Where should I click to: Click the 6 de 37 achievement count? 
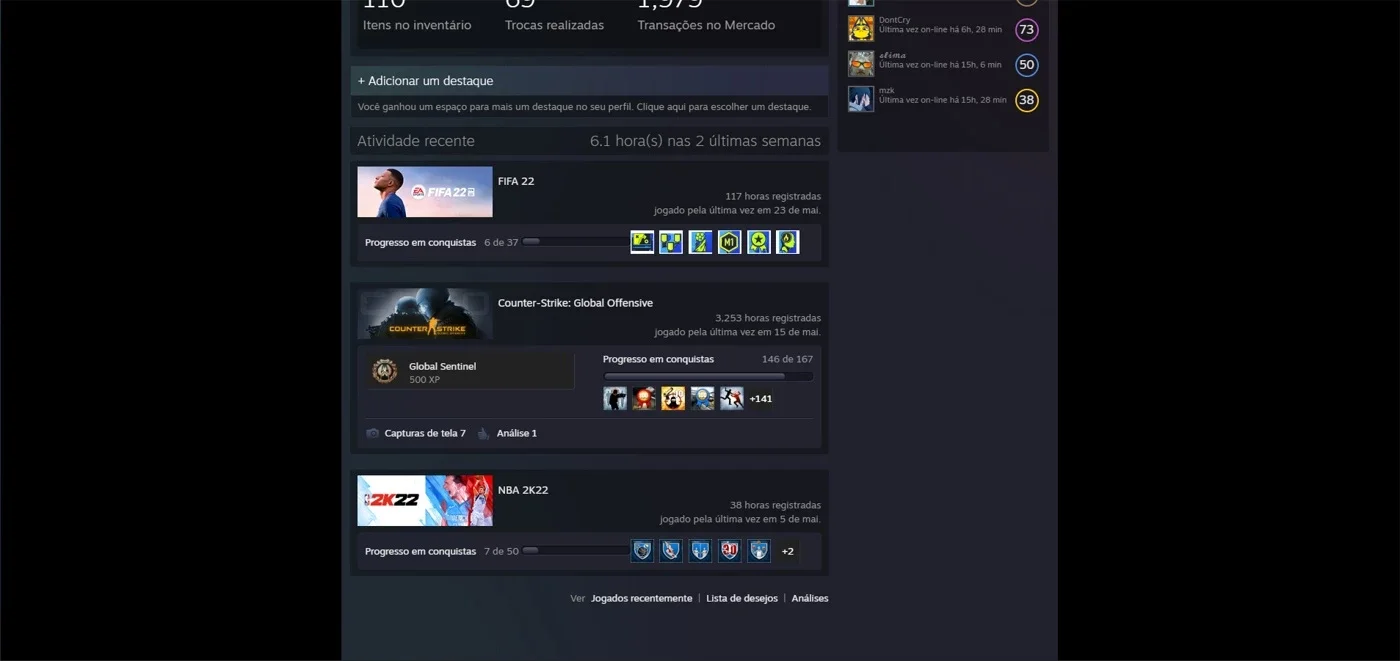pyautogui.click(x=501, y=242)
